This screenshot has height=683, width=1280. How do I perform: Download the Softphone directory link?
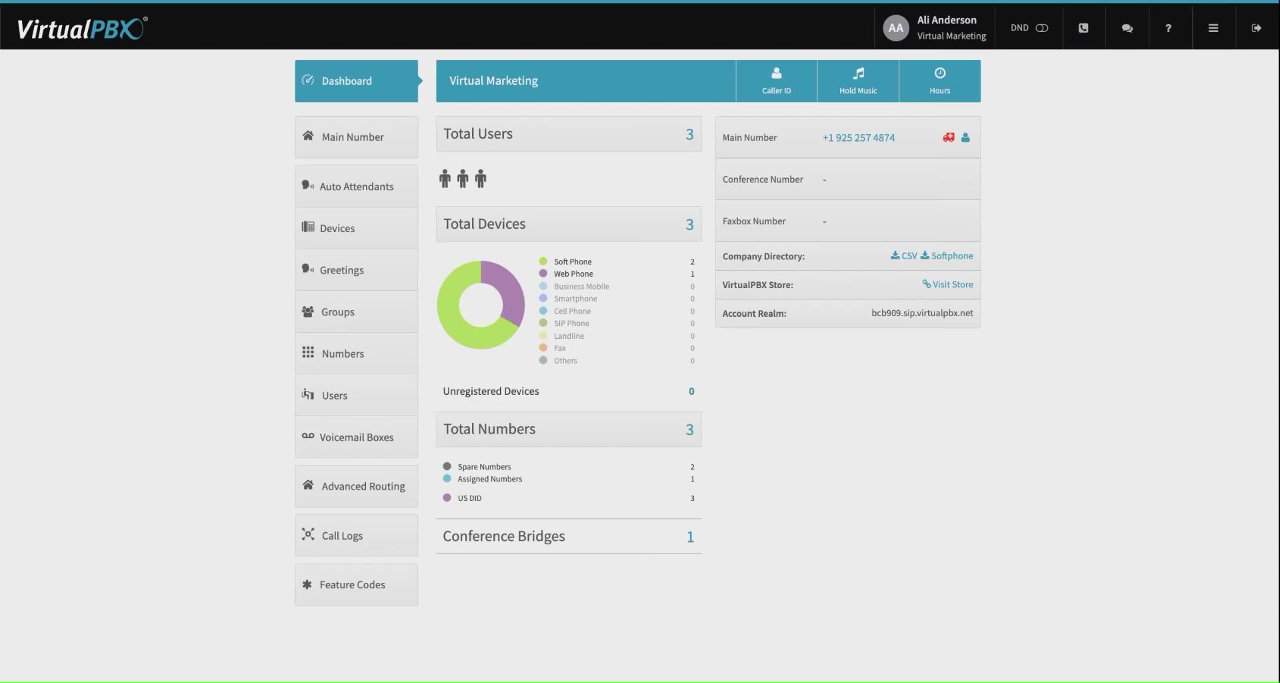(x=947, y=256)
